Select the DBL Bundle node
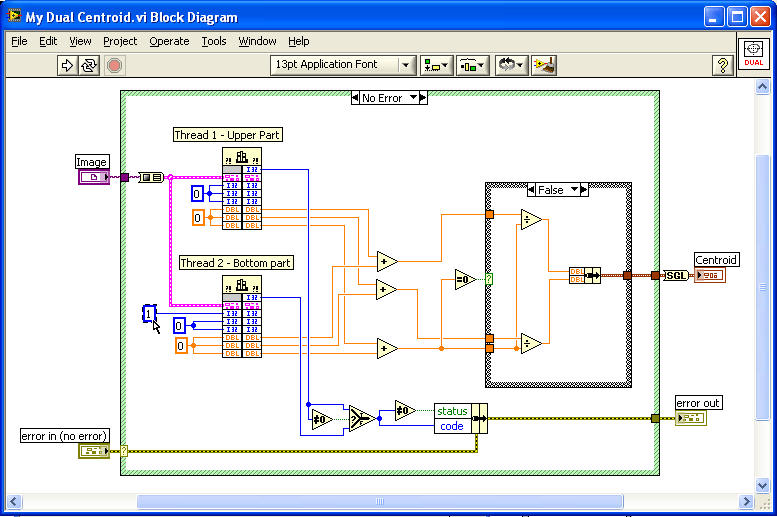Screen dimensions: 777x517 click(585, 275)
